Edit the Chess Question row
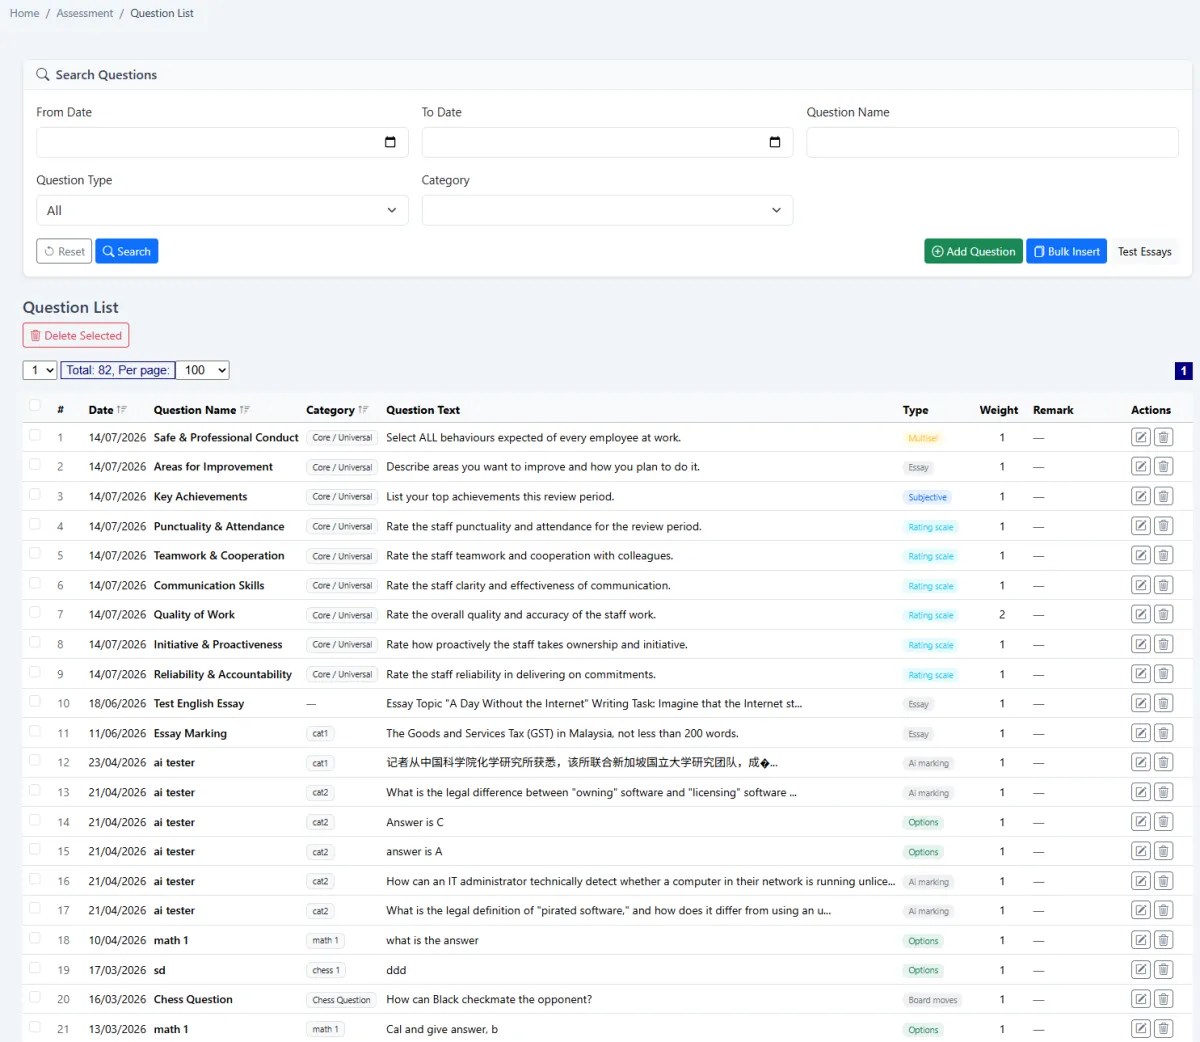 pyautogui.click(x=1141, y=999)
